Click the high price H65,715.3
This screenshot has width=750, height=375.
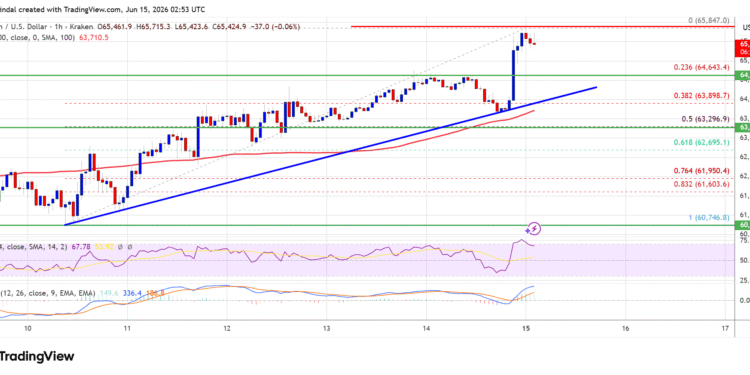pyautogui.click(x=153, y=27)
